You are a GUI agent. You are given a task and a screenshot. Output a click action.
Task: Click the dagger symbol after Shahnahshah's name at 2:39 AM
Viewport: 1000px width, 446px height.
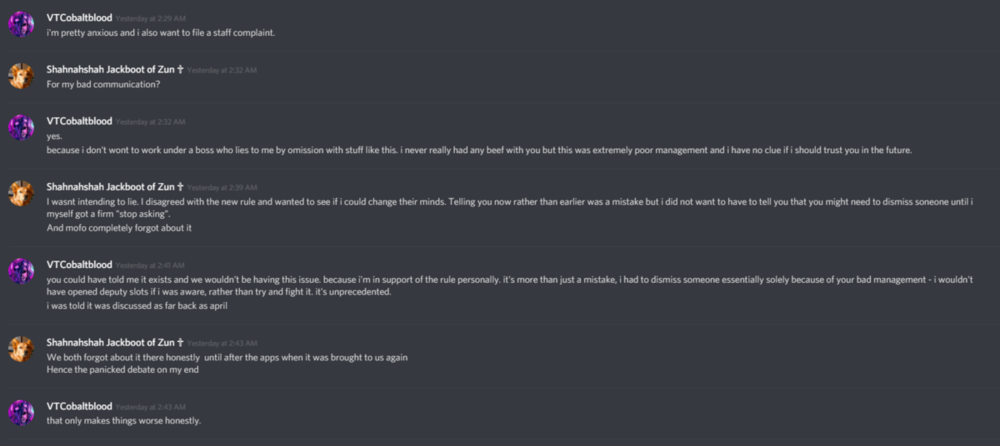180,187
